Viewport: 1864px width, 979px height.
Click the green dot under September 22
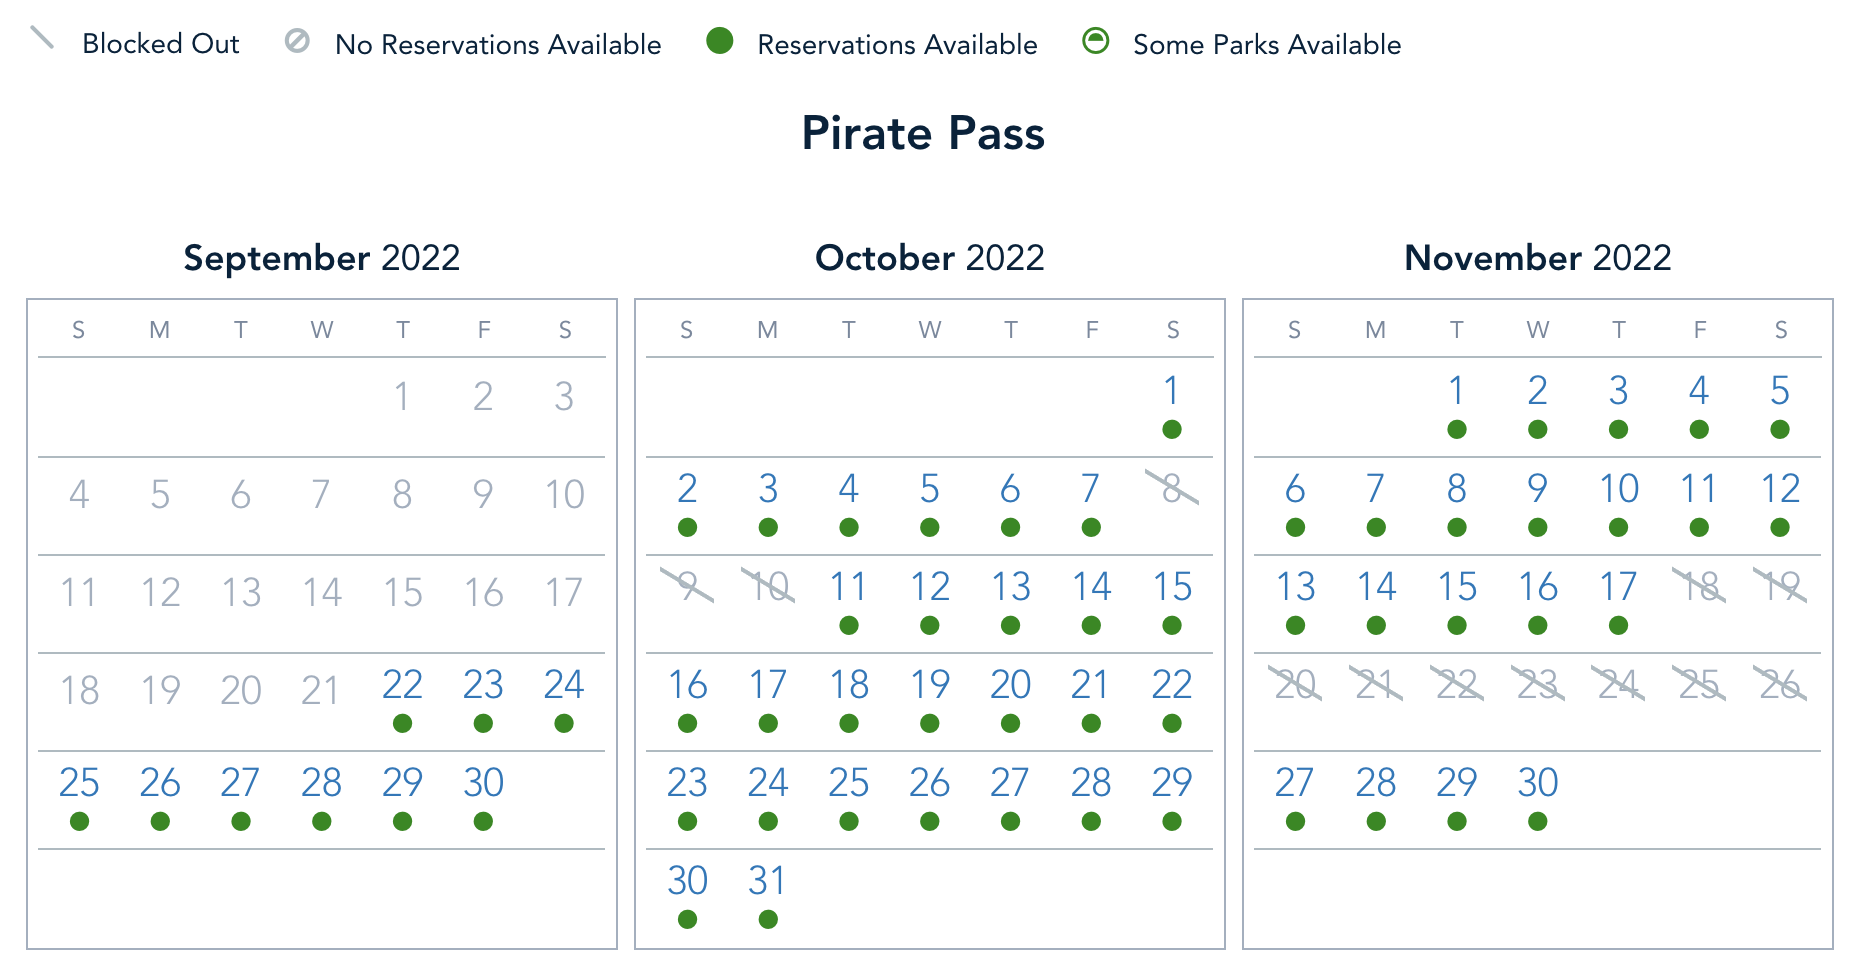[x=403, y=724]
